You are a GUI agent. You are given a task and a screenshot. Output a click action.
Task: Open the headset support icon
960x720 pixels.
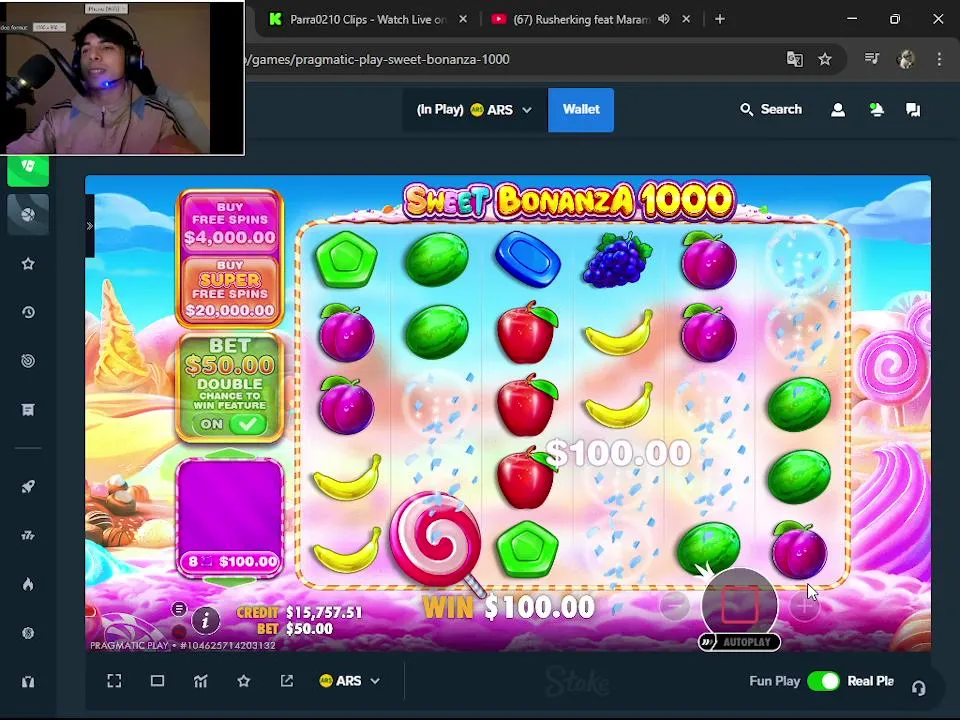(918, 688)
